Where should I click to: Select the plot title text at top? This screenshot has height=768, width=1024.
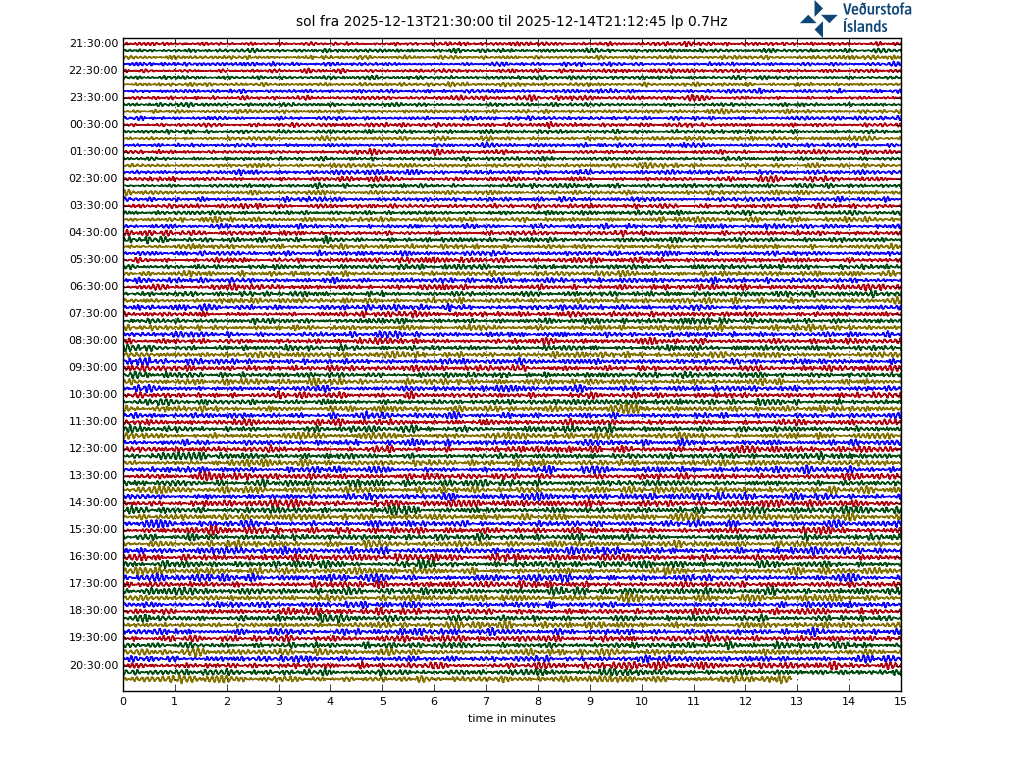coord(511,22)
